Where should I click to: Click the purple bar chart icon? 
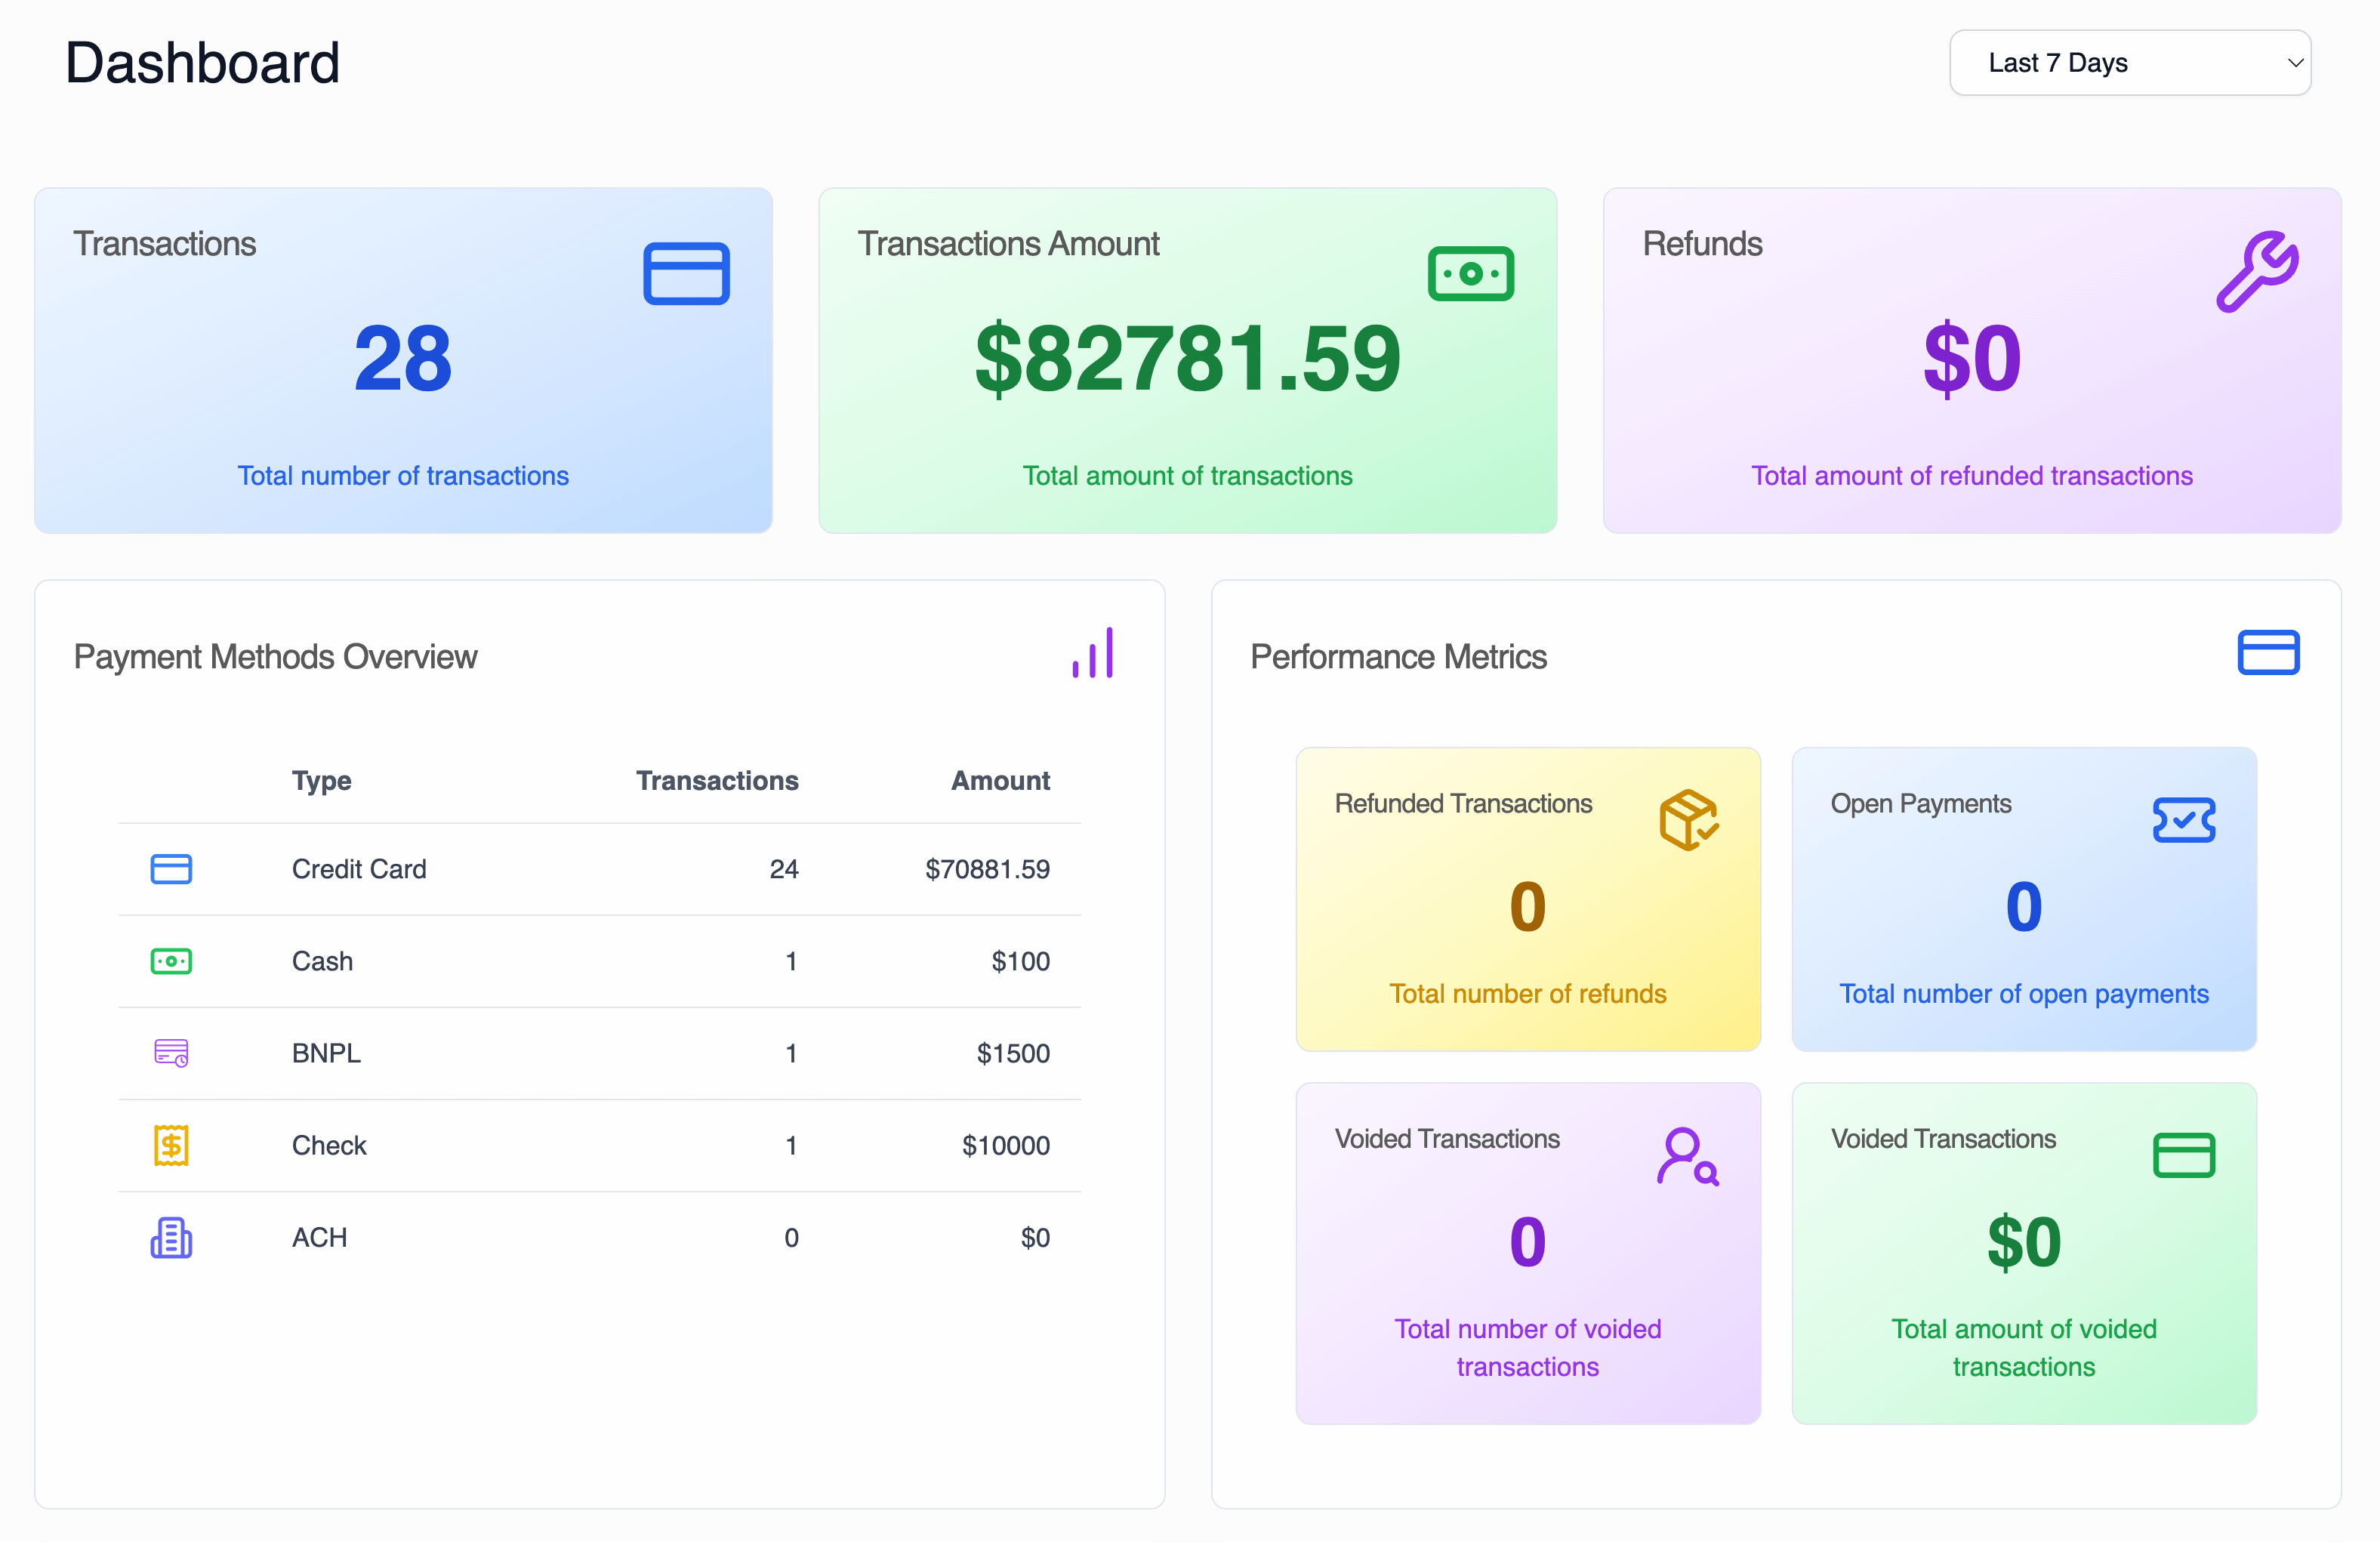click(x=1093, y=653)
